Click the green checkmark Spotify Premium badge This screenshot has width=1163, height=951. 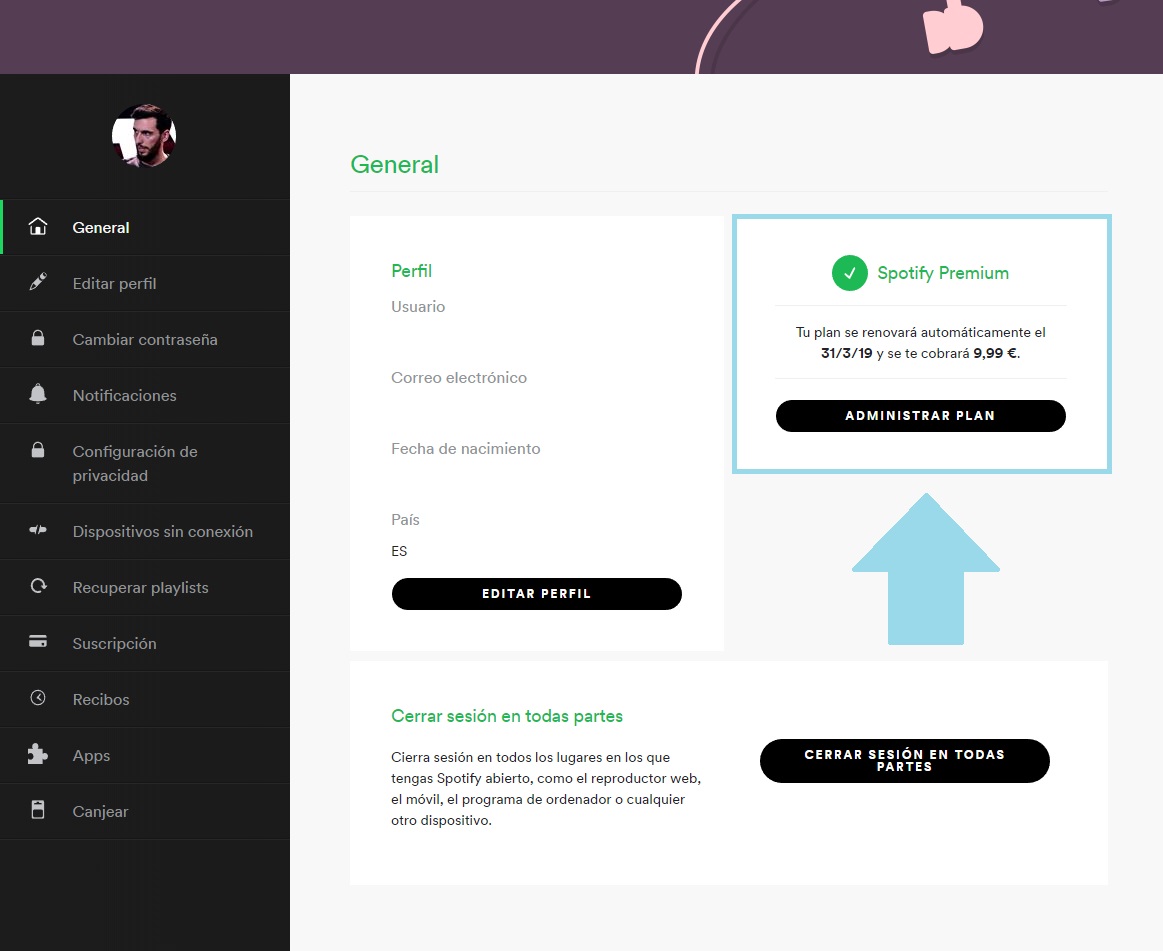(x=850, y=273)
